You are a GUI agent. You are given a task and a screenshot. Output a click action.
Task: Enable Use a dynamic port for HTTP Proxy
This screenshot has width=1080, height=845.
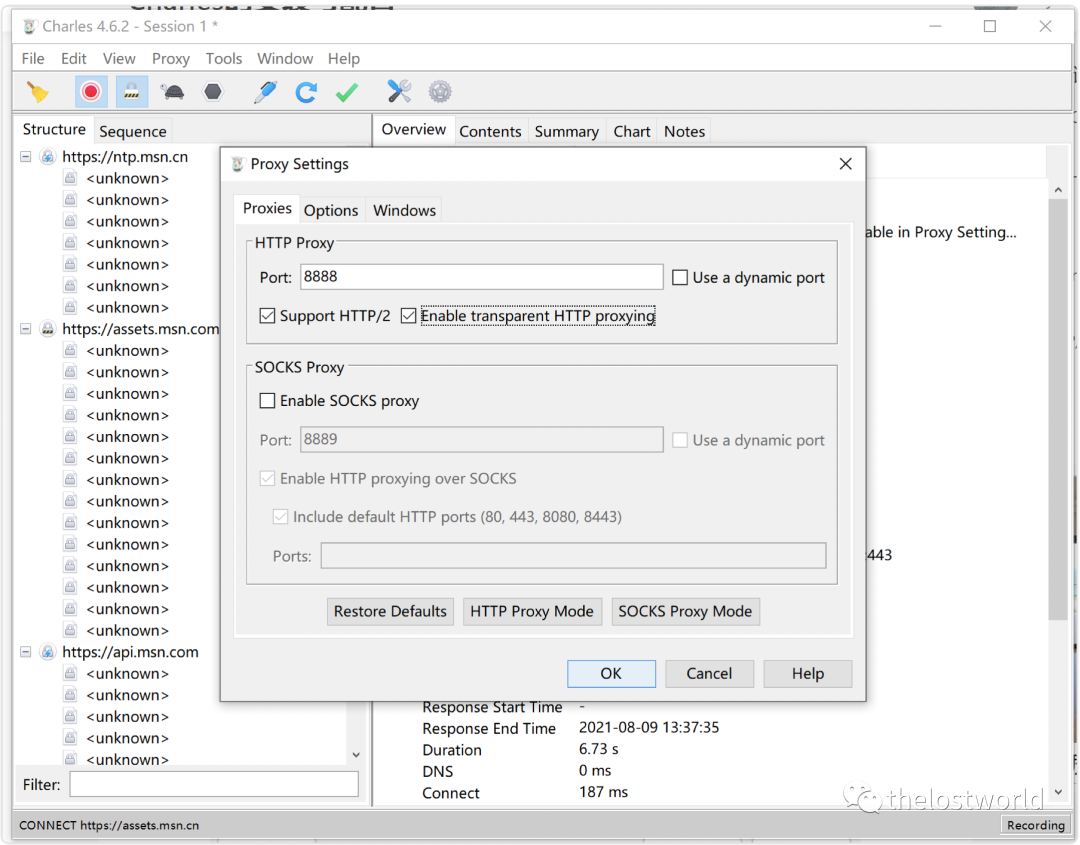[680, 278]
